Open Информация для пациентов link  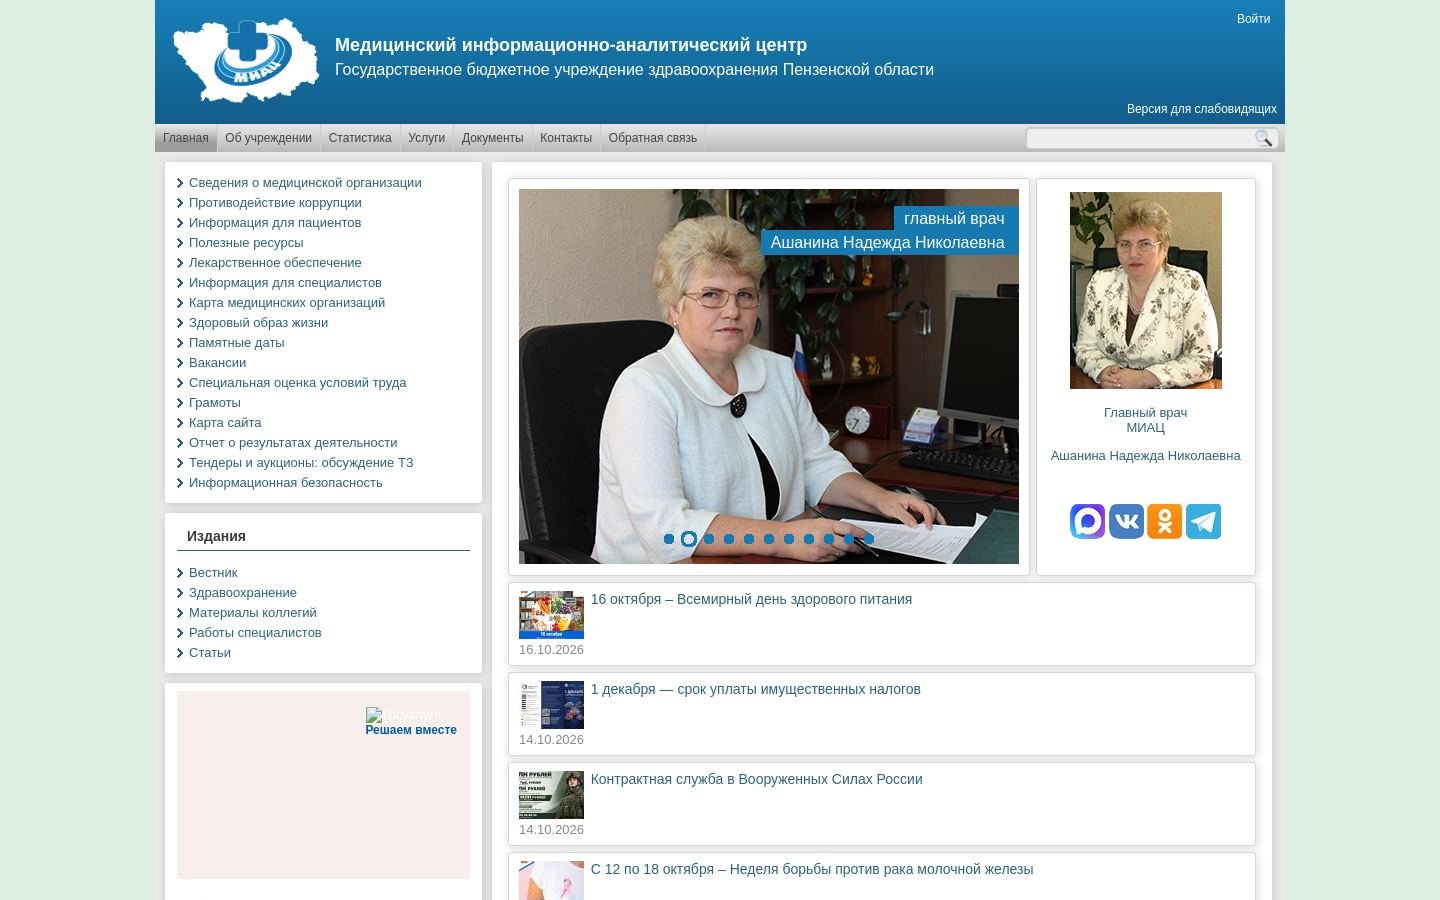point(275,223)
